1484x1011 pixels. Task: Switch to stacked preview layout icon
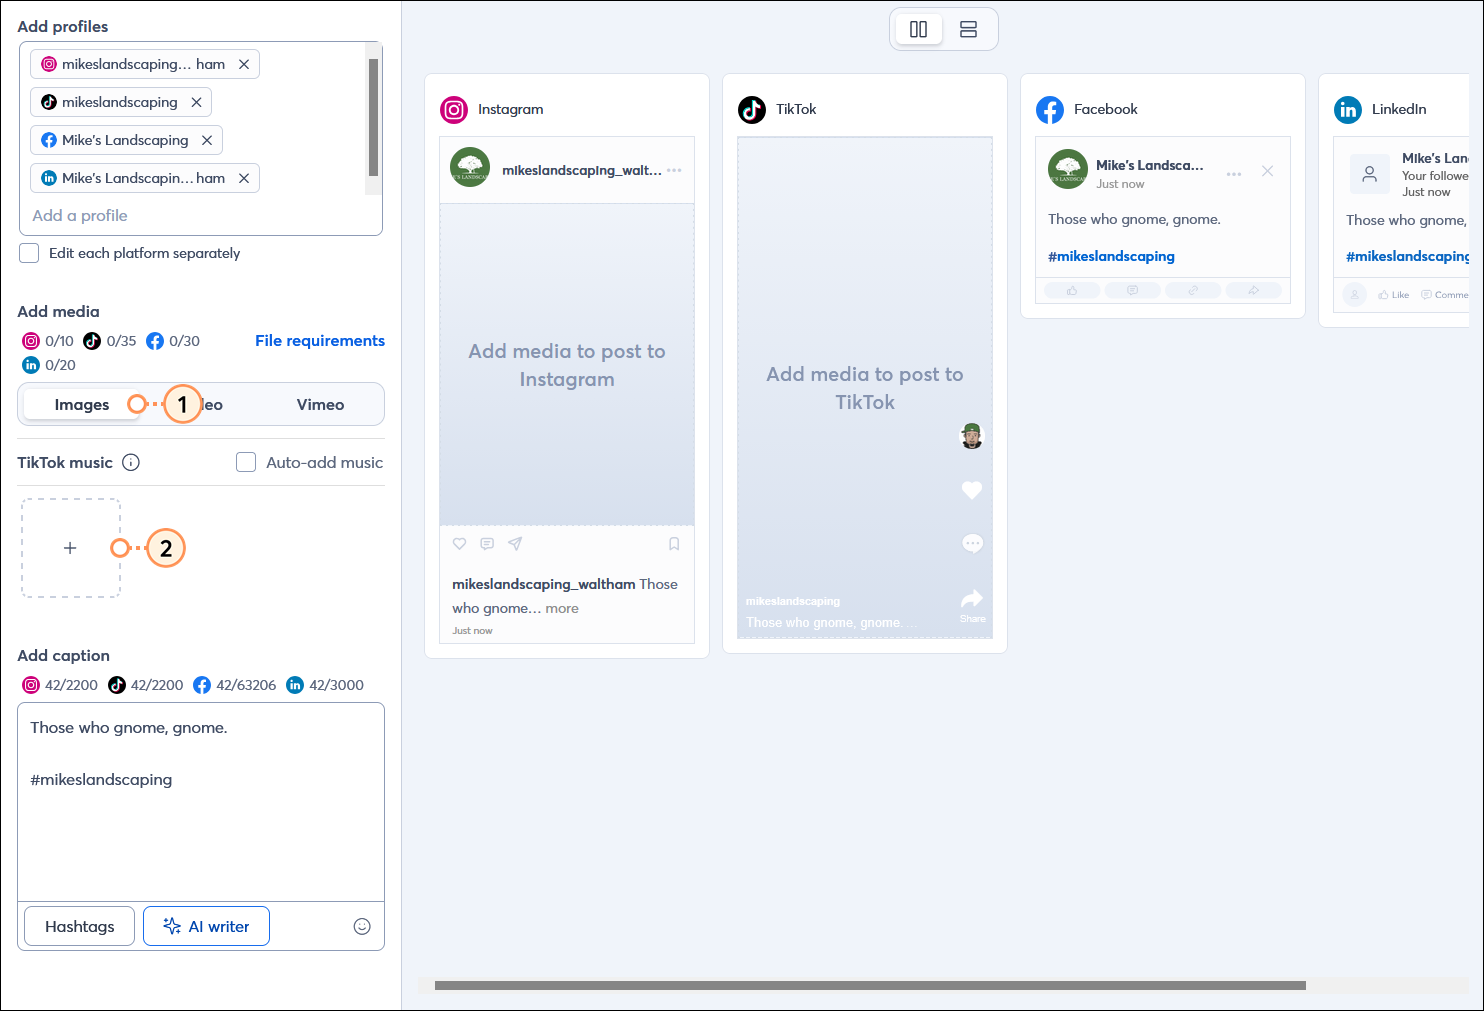(968, 29)
